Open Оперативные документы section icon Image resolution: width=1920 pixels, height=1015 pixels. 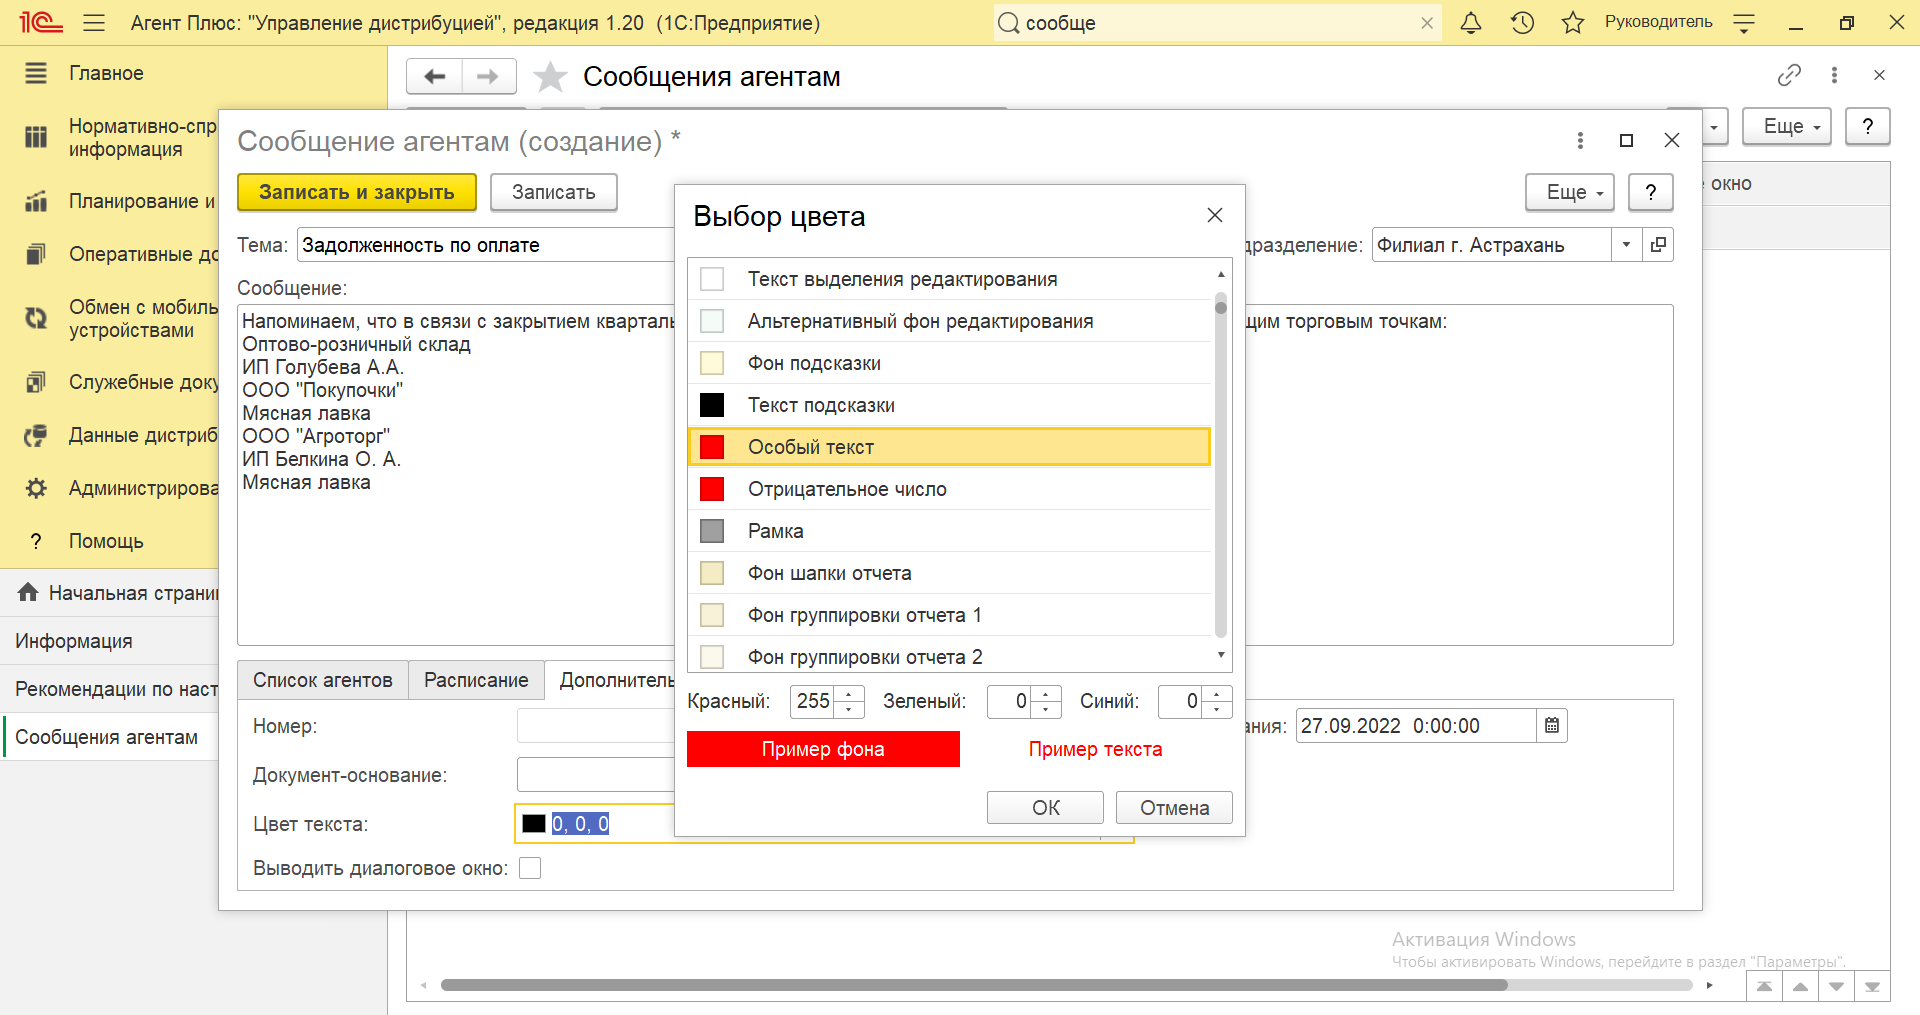36,254
